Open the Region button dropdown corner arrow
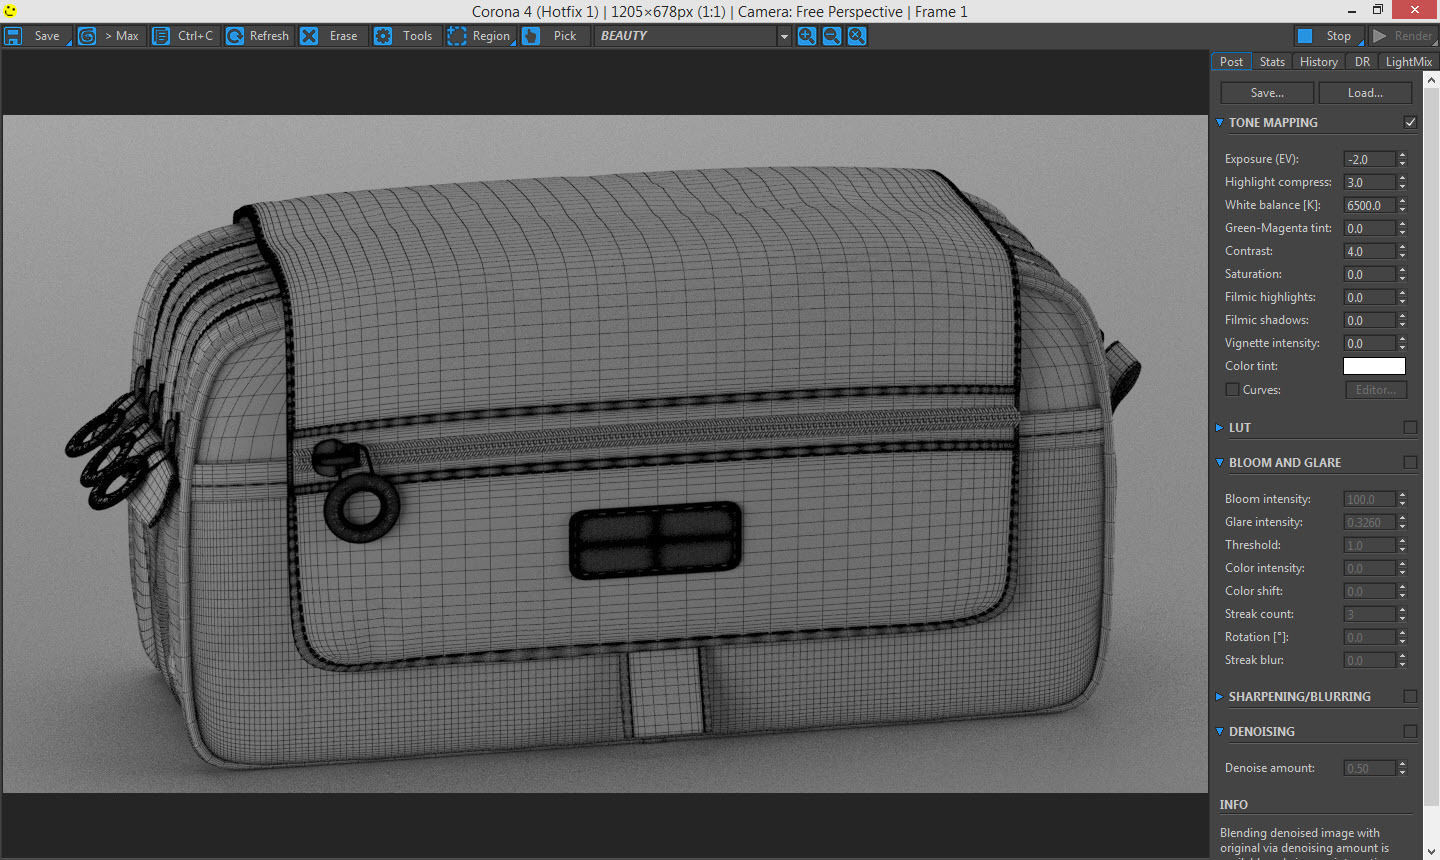This screenshot has width=1440, height=860. (x=514, y=43)
